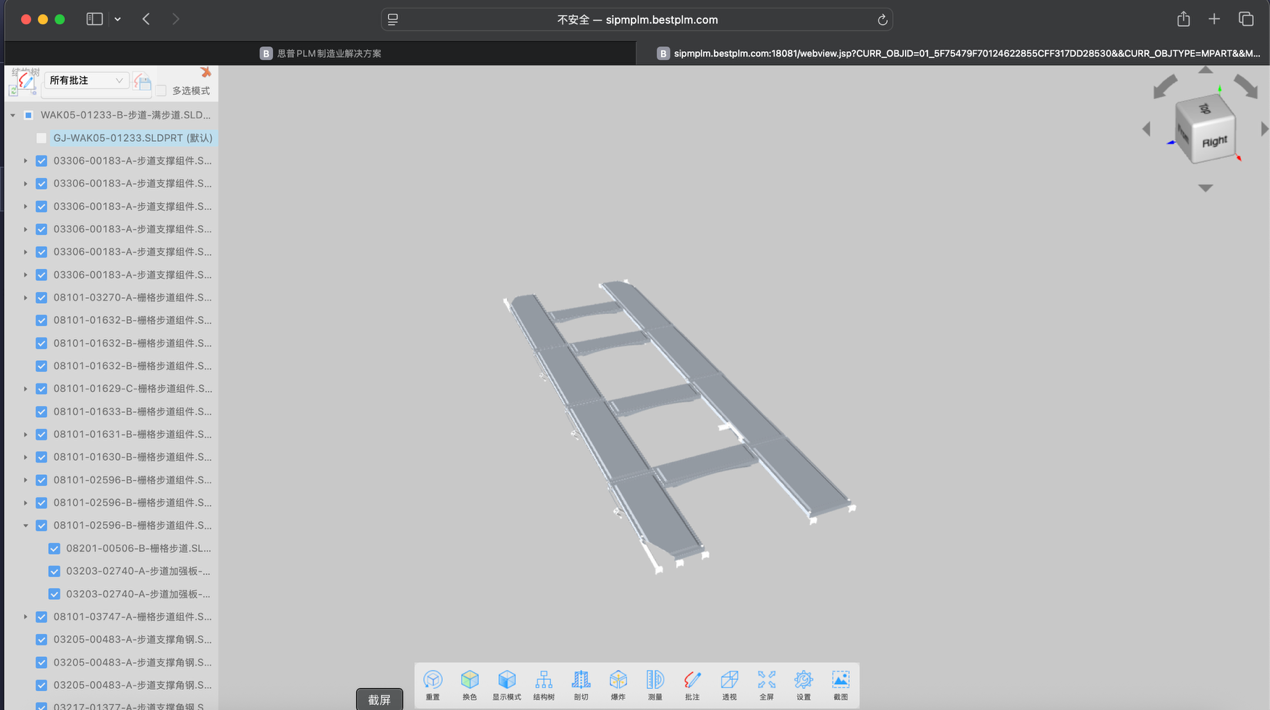This screenshot has width=1270, height=710.
Task: Expand the 08101-03270-A tree node
Action: pyautogui.click(x=26, y=297)
